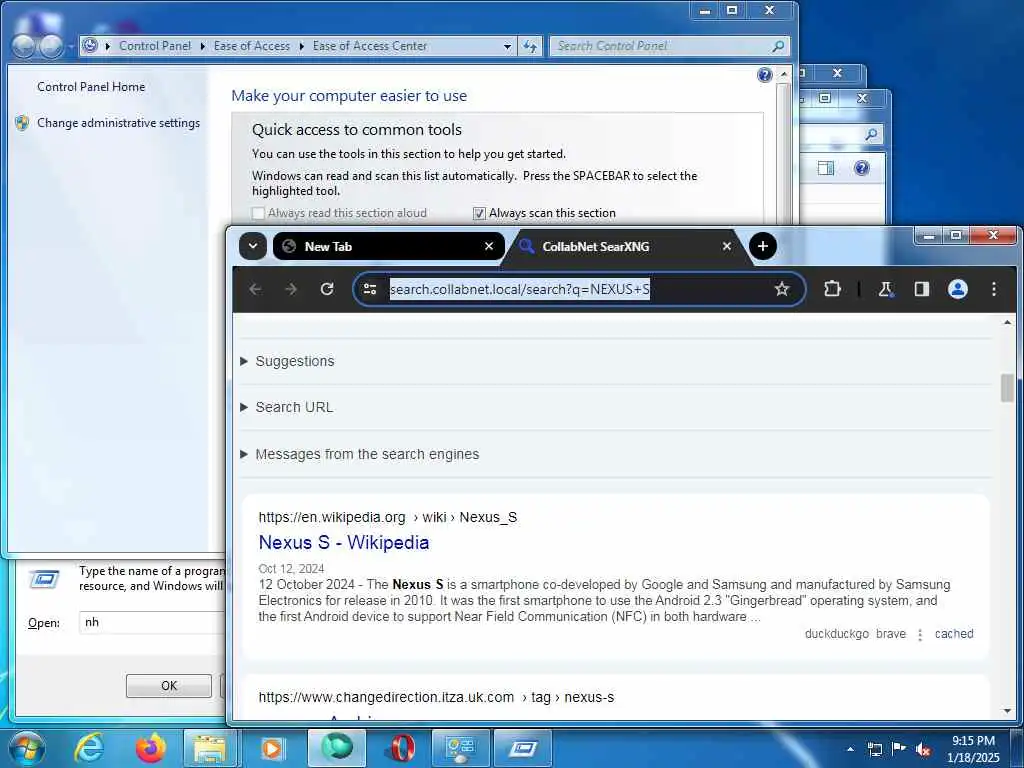
Task: Toggle the browser side panel icon
Action: point(921,289)
